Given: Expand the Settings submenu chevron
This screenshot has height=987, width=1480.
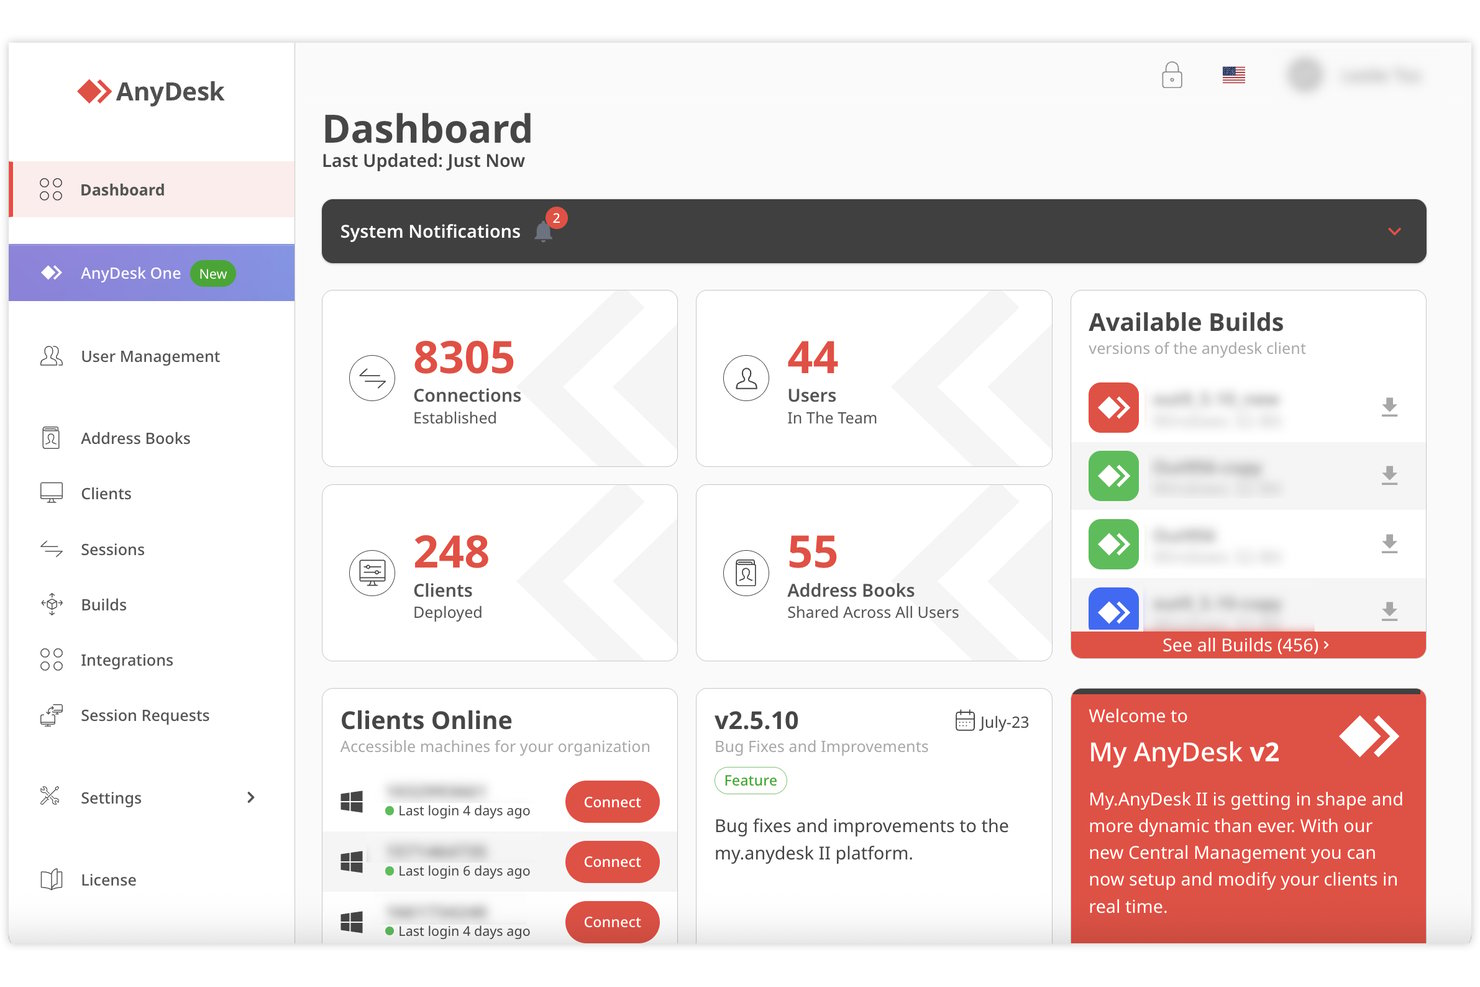Looking at the screenshot, I should [251, 797].
